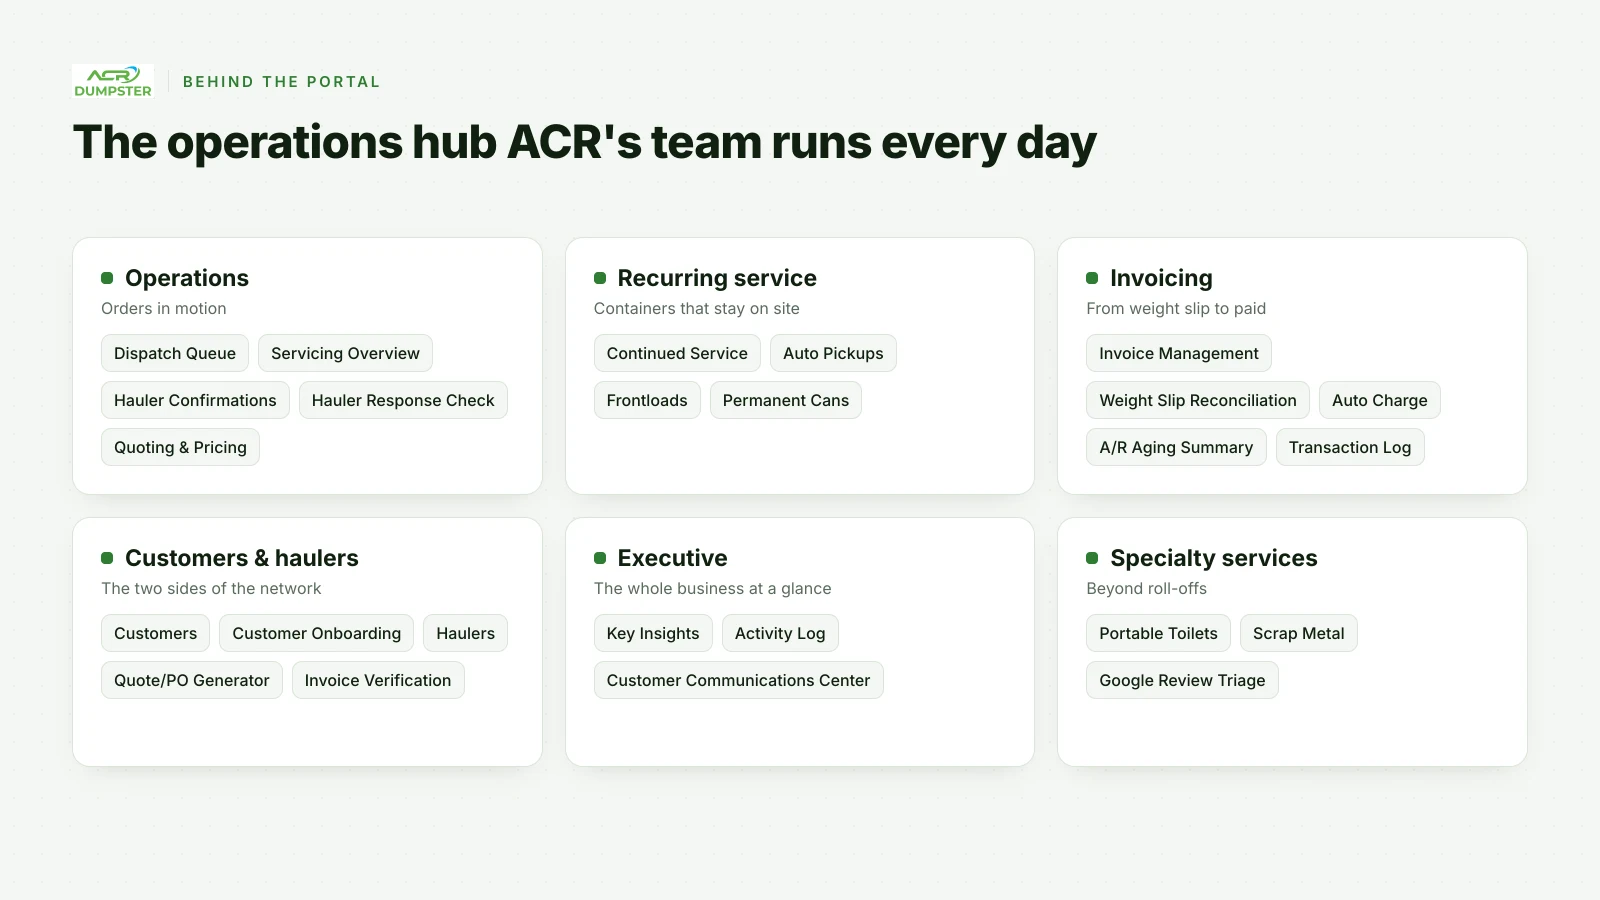The height and width of the screenshot is (900, 1600).
Task: Click the Customers & haulers heading
Action: tap(242, 558)
